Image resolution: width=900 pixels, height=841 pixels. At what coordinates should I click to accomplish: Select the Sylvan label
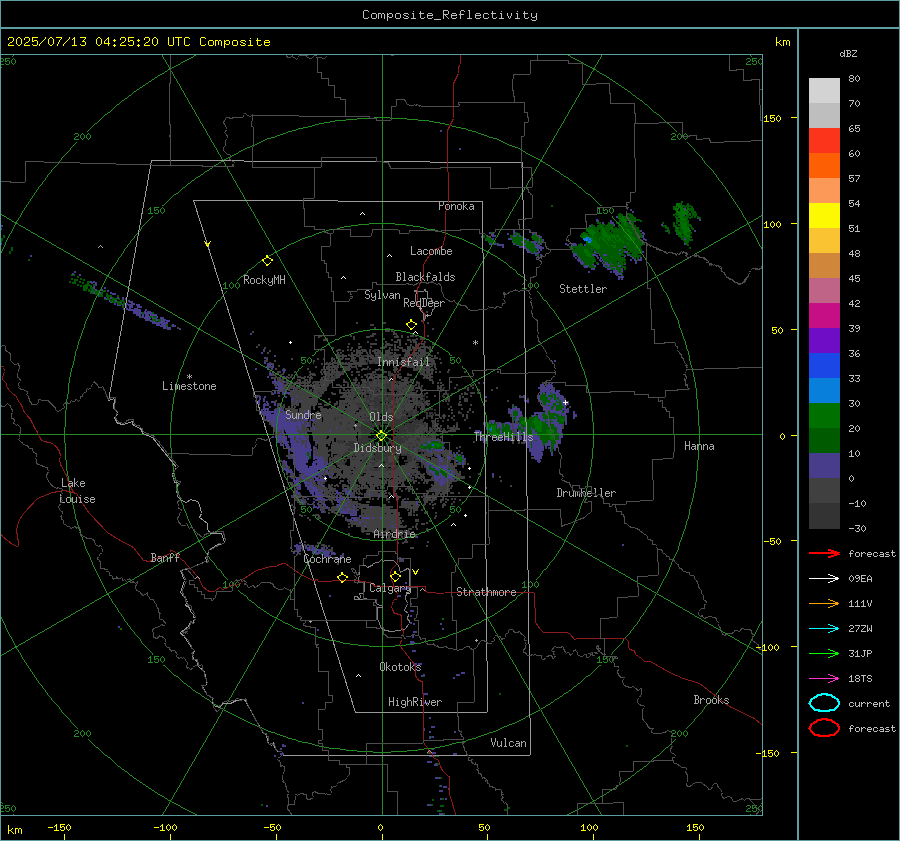click(x=382, y=295)
